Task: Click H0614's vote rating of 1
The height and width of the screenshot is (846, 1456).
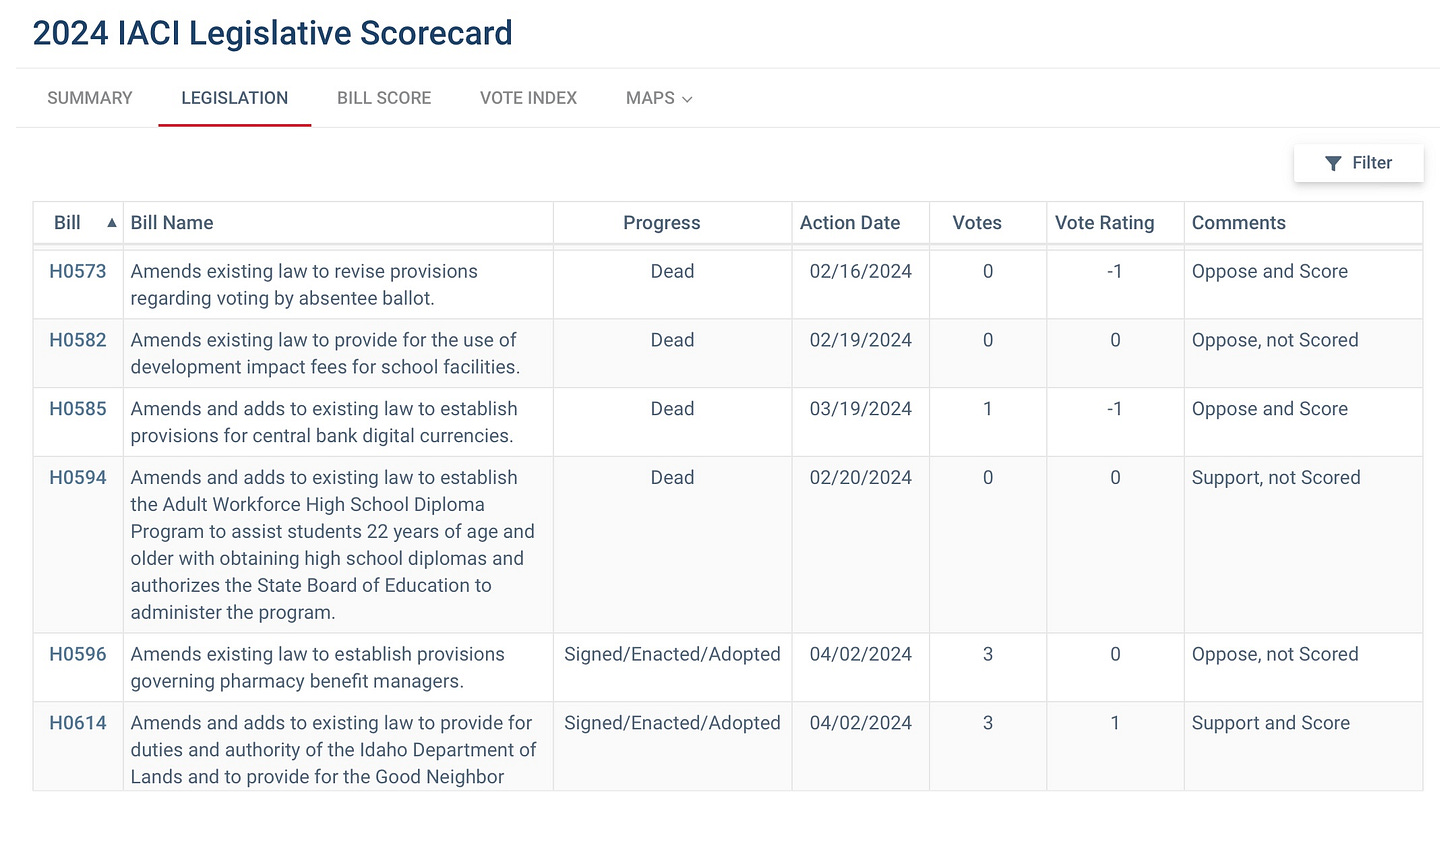Action: [1115, 723]
